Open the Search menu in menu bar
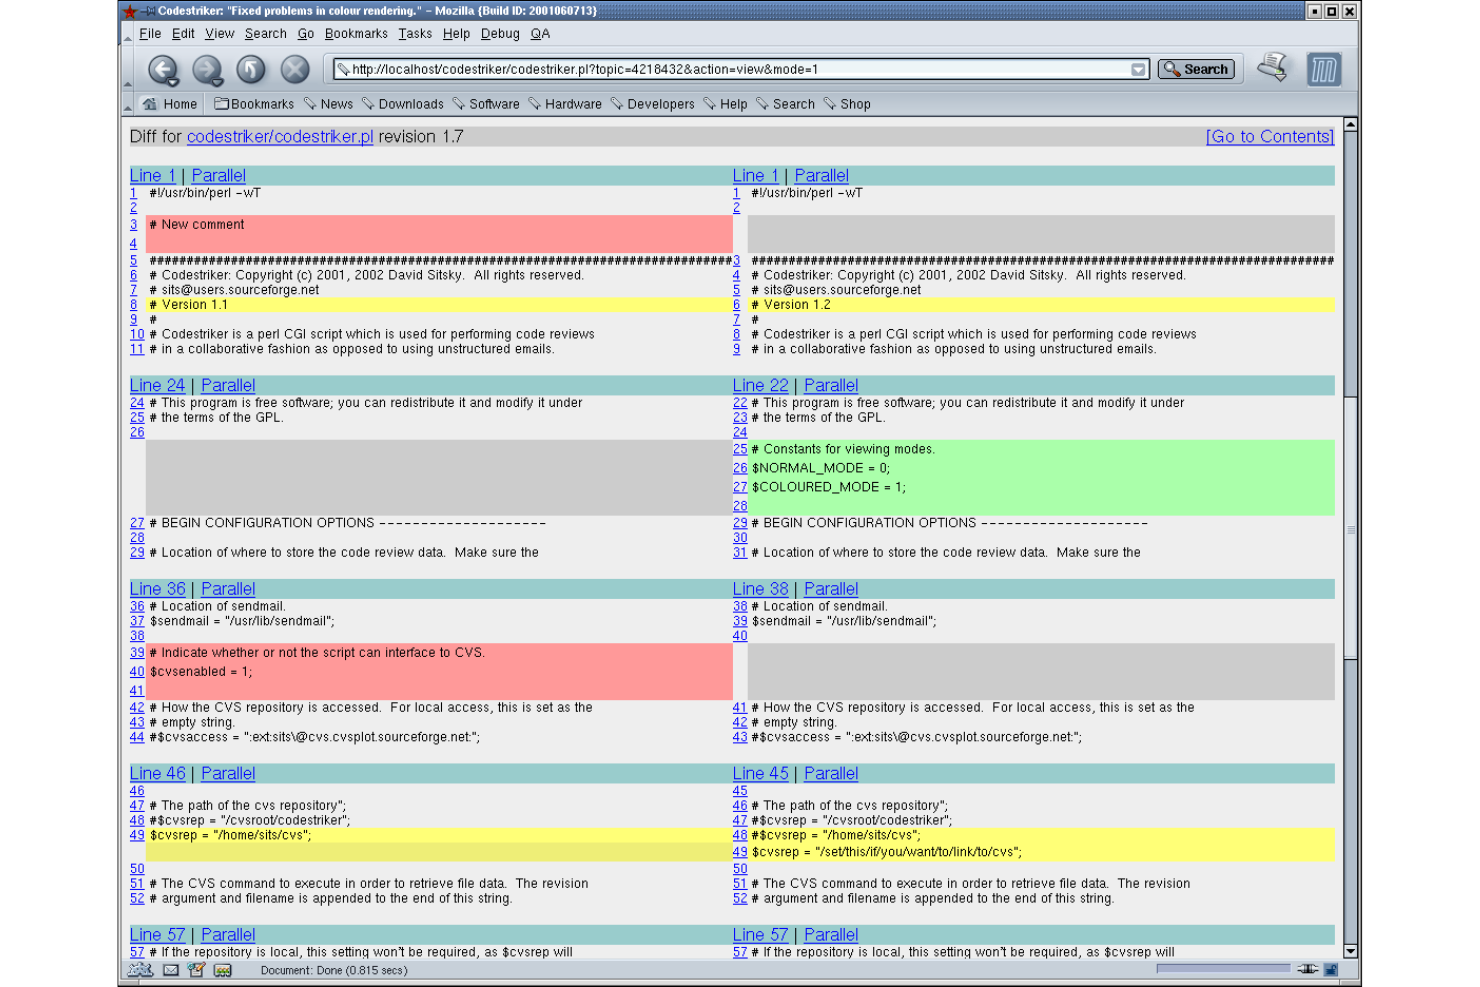 click(265, 34)
